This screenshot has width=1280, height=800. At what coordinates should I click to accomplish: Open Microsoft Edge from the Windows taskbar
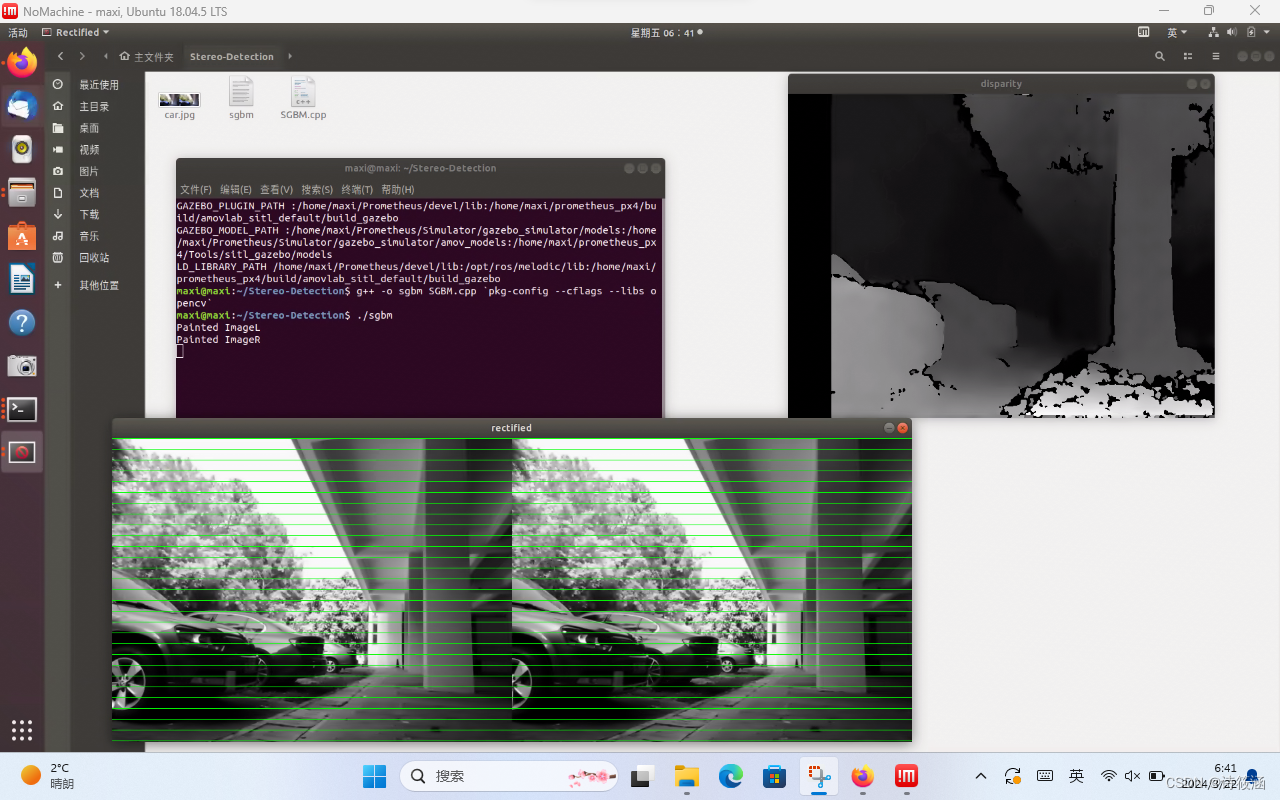click(x=731, y=776)
